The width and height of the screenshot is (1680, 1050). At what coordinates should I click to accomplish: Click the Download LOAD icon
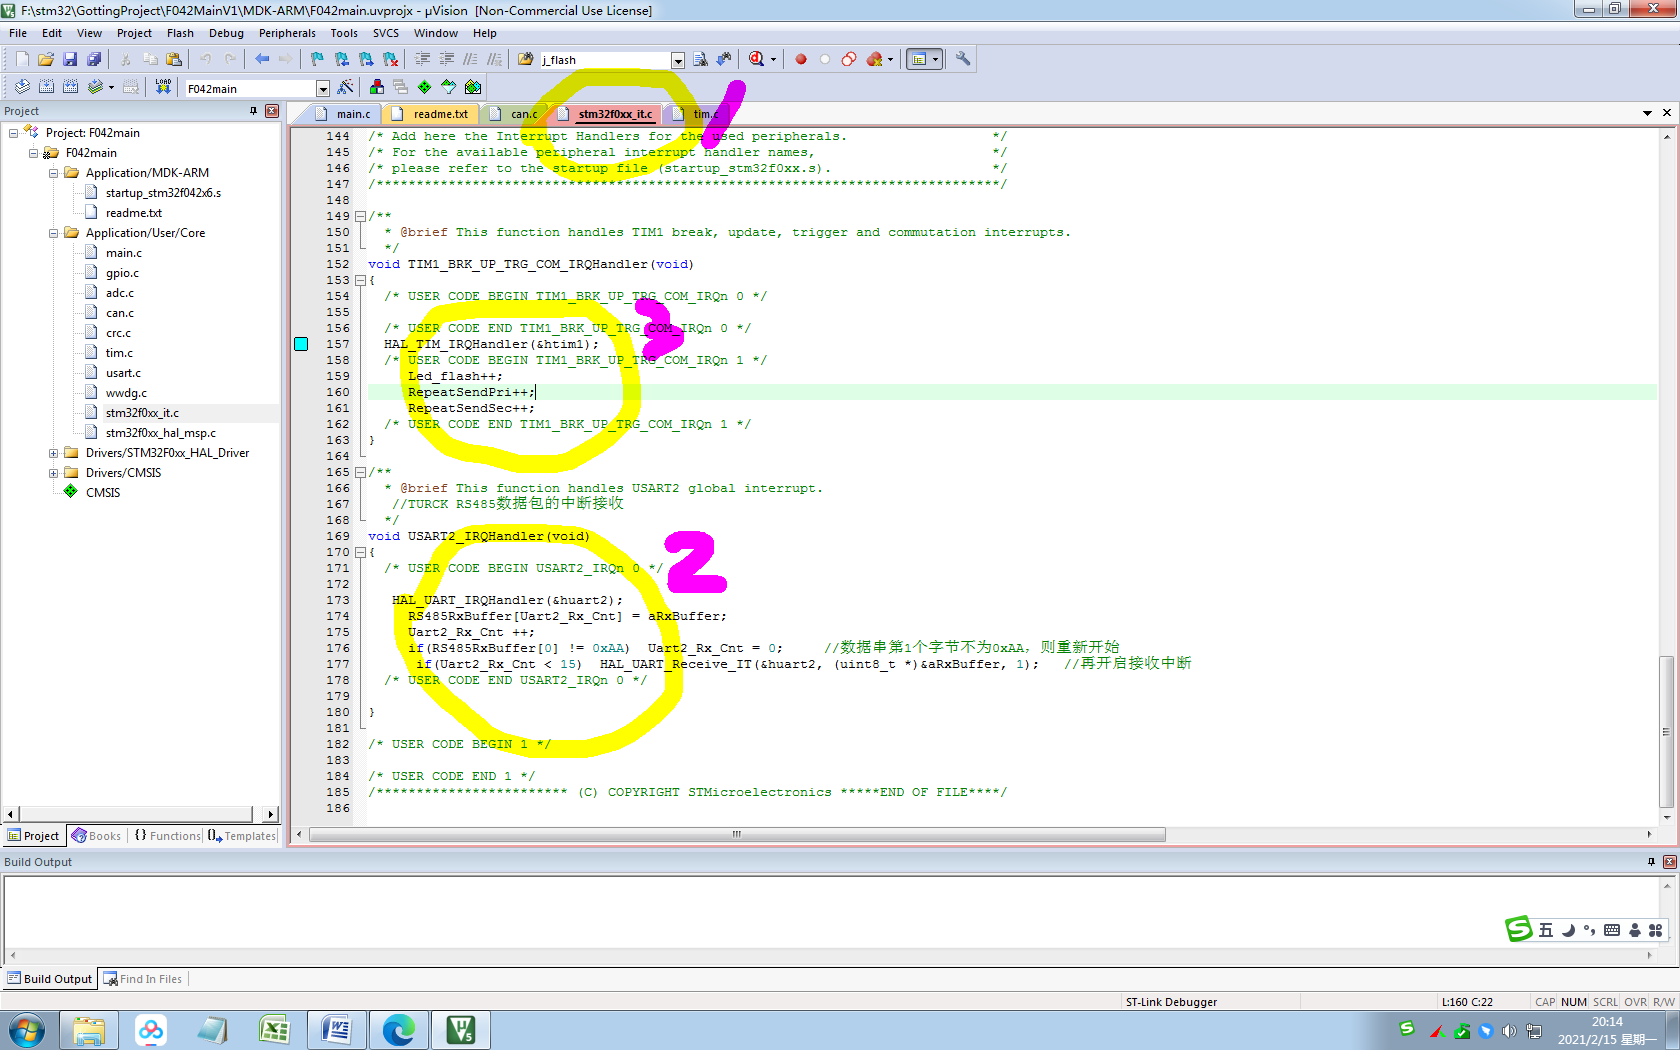point(163,87)
